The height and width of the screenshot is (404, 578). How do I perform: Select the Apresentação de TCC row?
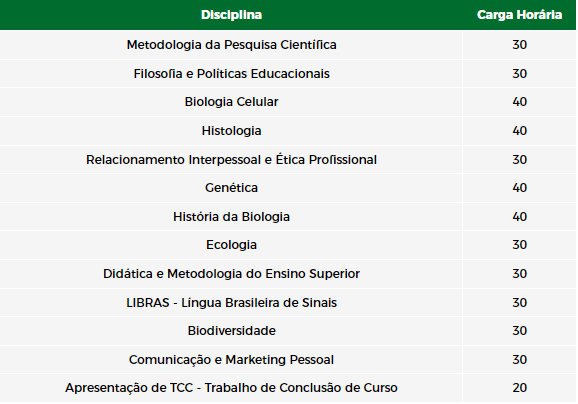coord(288,388)
